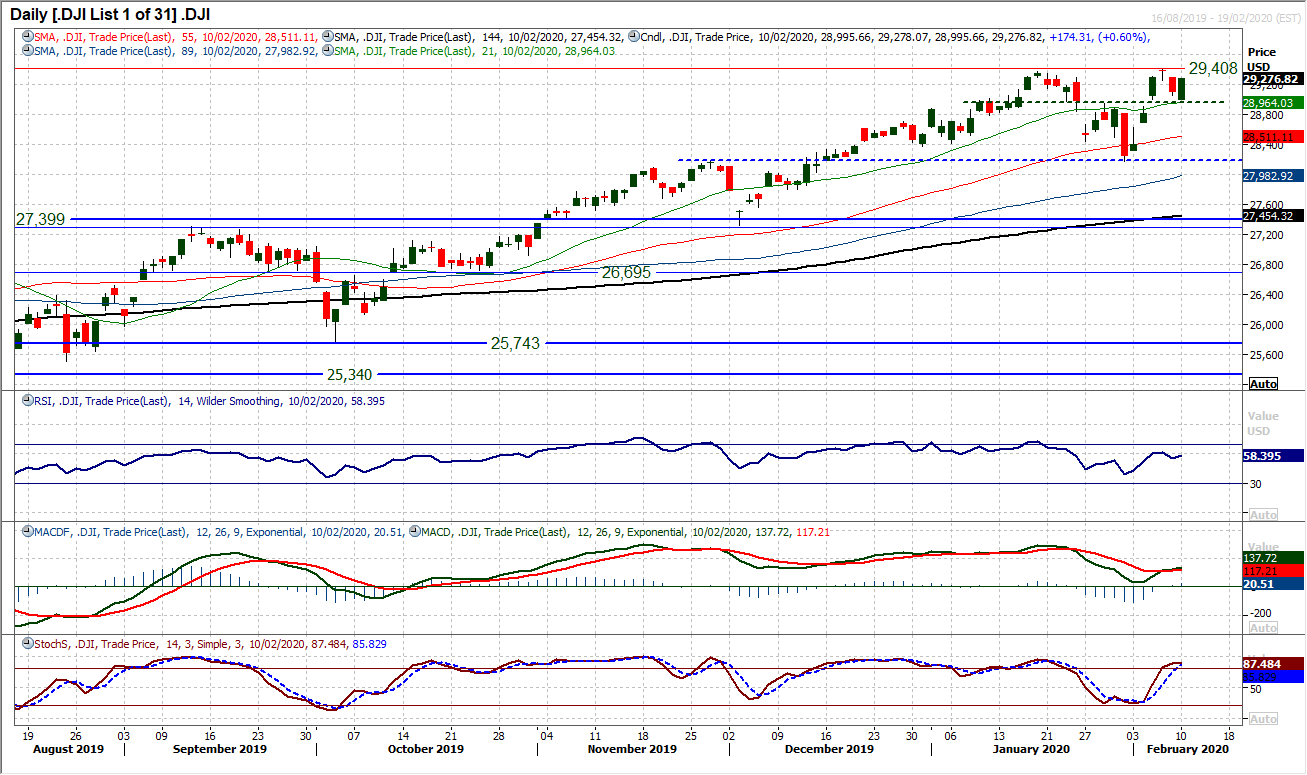Viewport: 1307px width, 775px height.
Task: Click Auto button in the RSI panel
Action: [1263, 514]
